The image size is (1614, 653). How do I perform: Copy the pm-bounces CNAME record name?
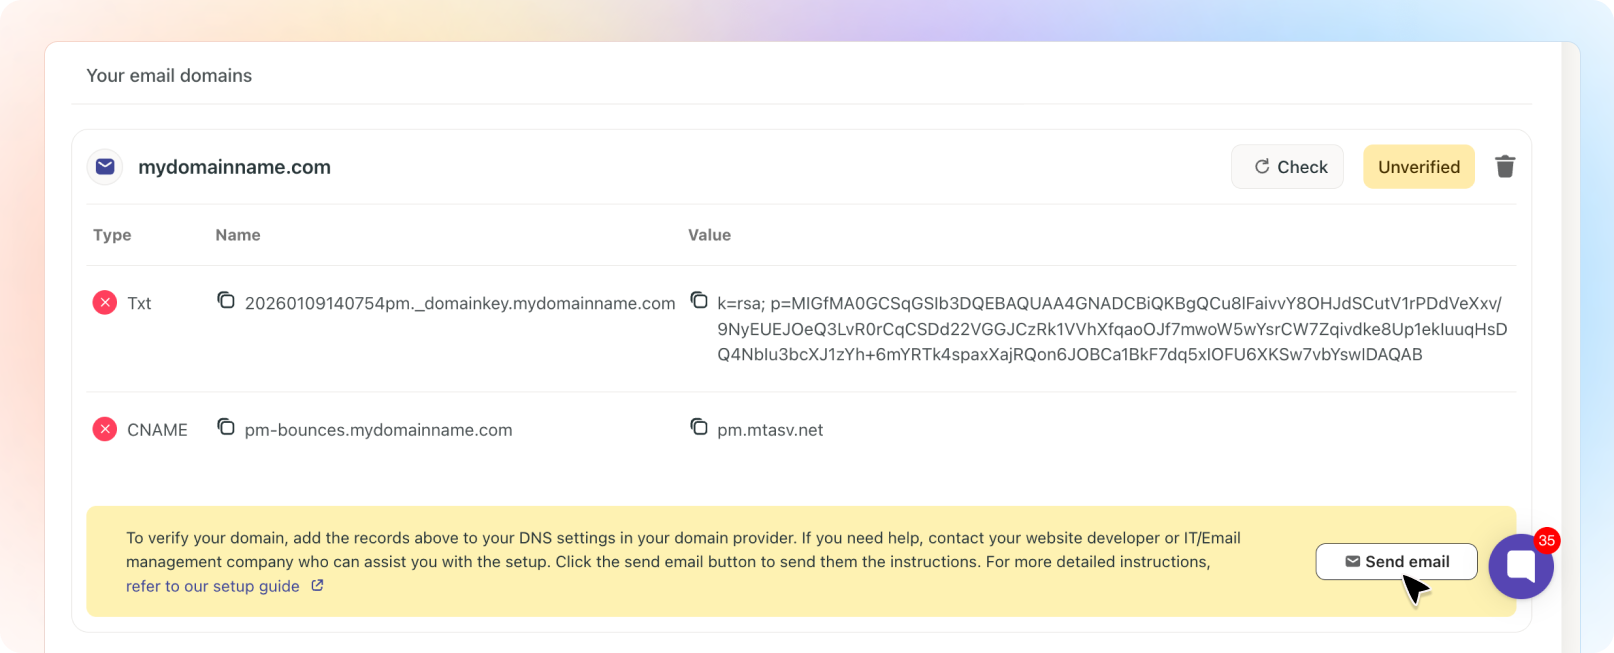[x=226, y=427]
